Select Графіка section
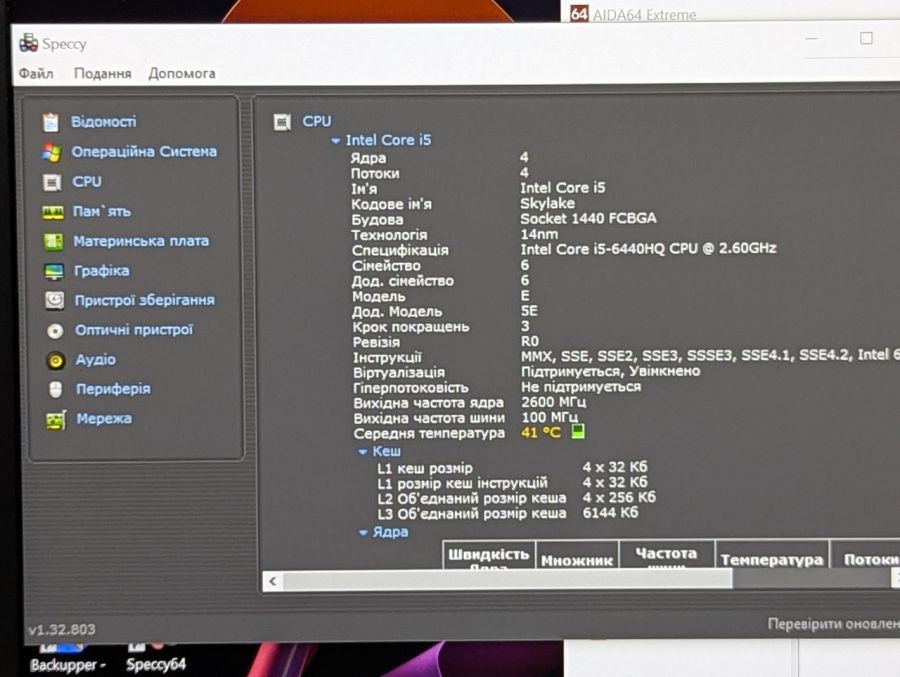 pyautogui.click(x=102, y=270)
